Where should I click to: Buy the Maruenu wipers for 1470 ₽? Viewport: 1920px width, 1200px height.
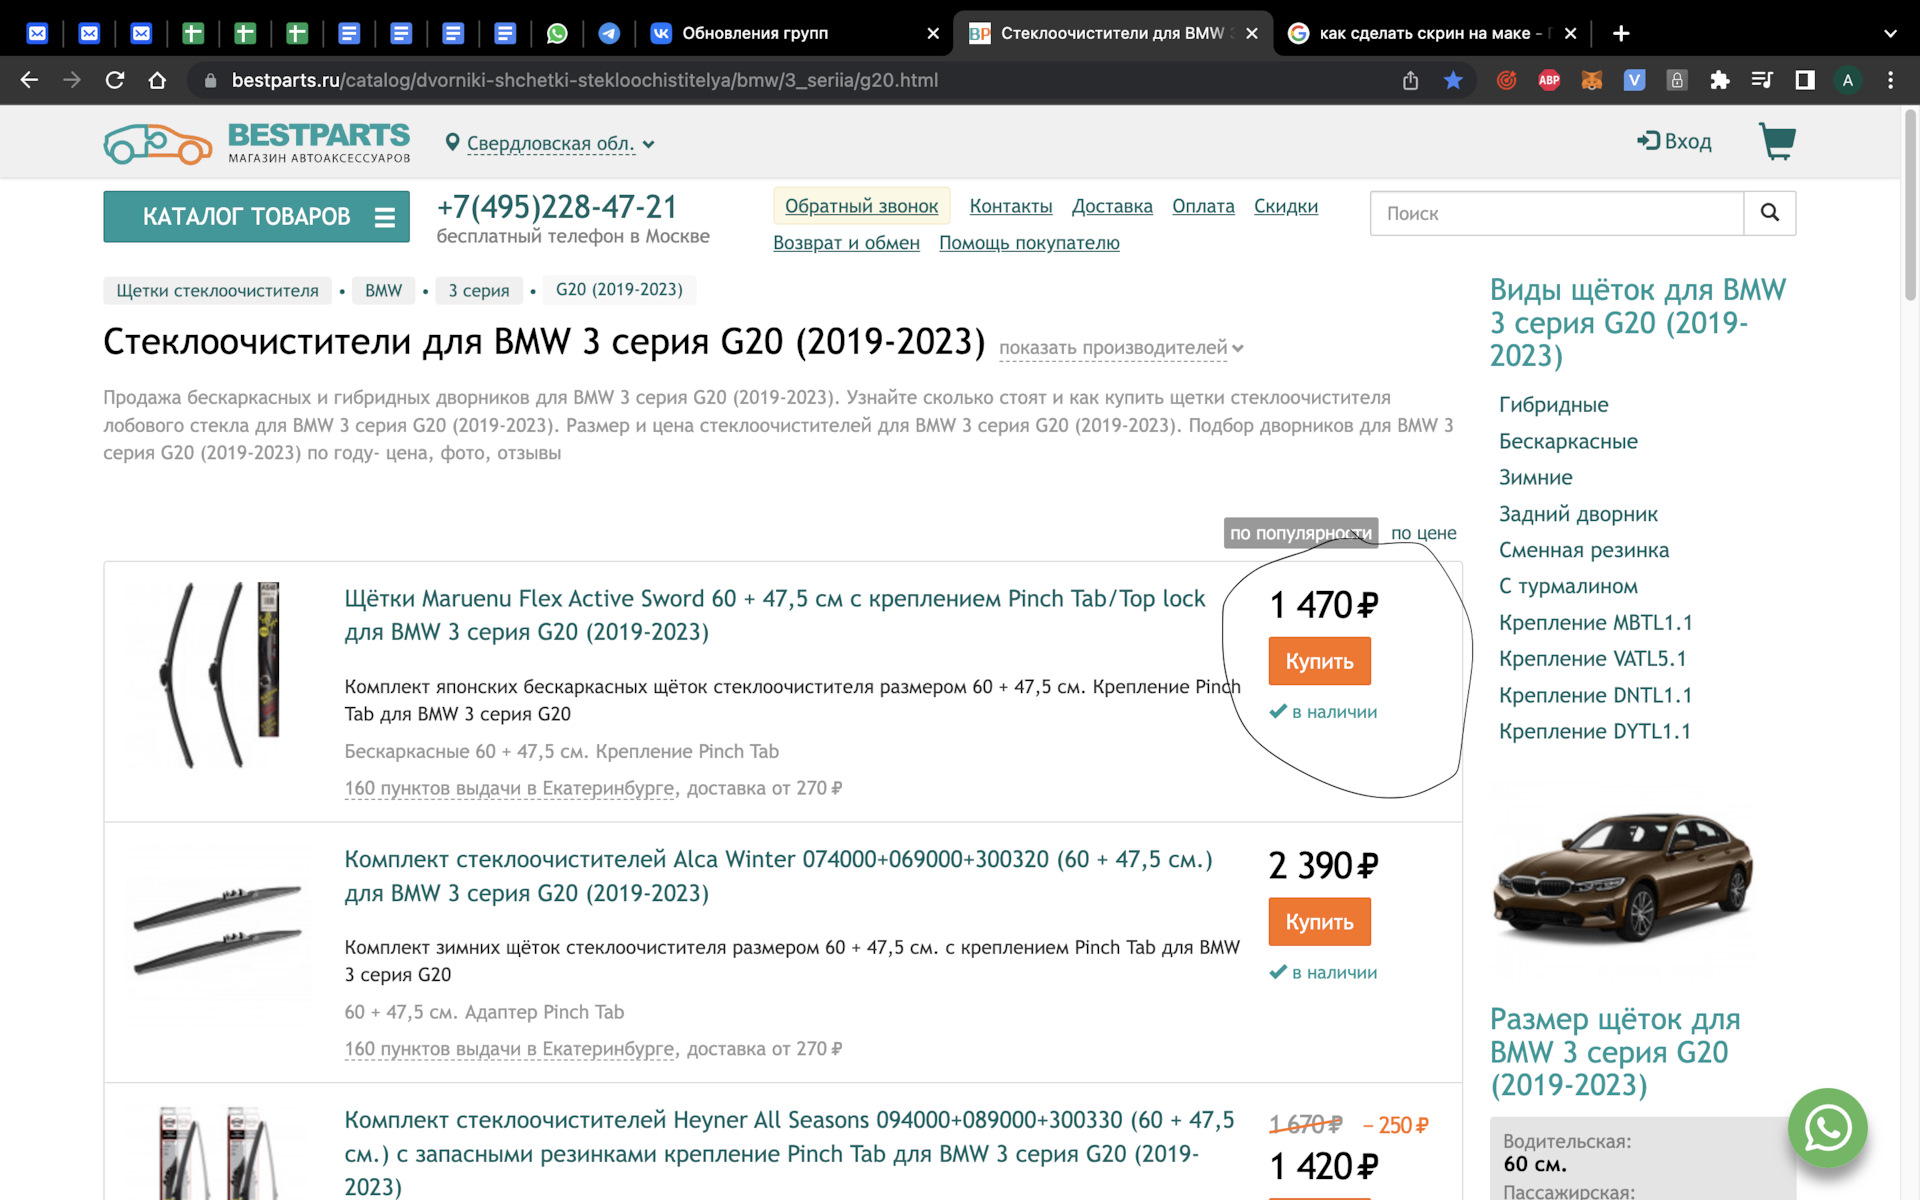[1319, 661]
